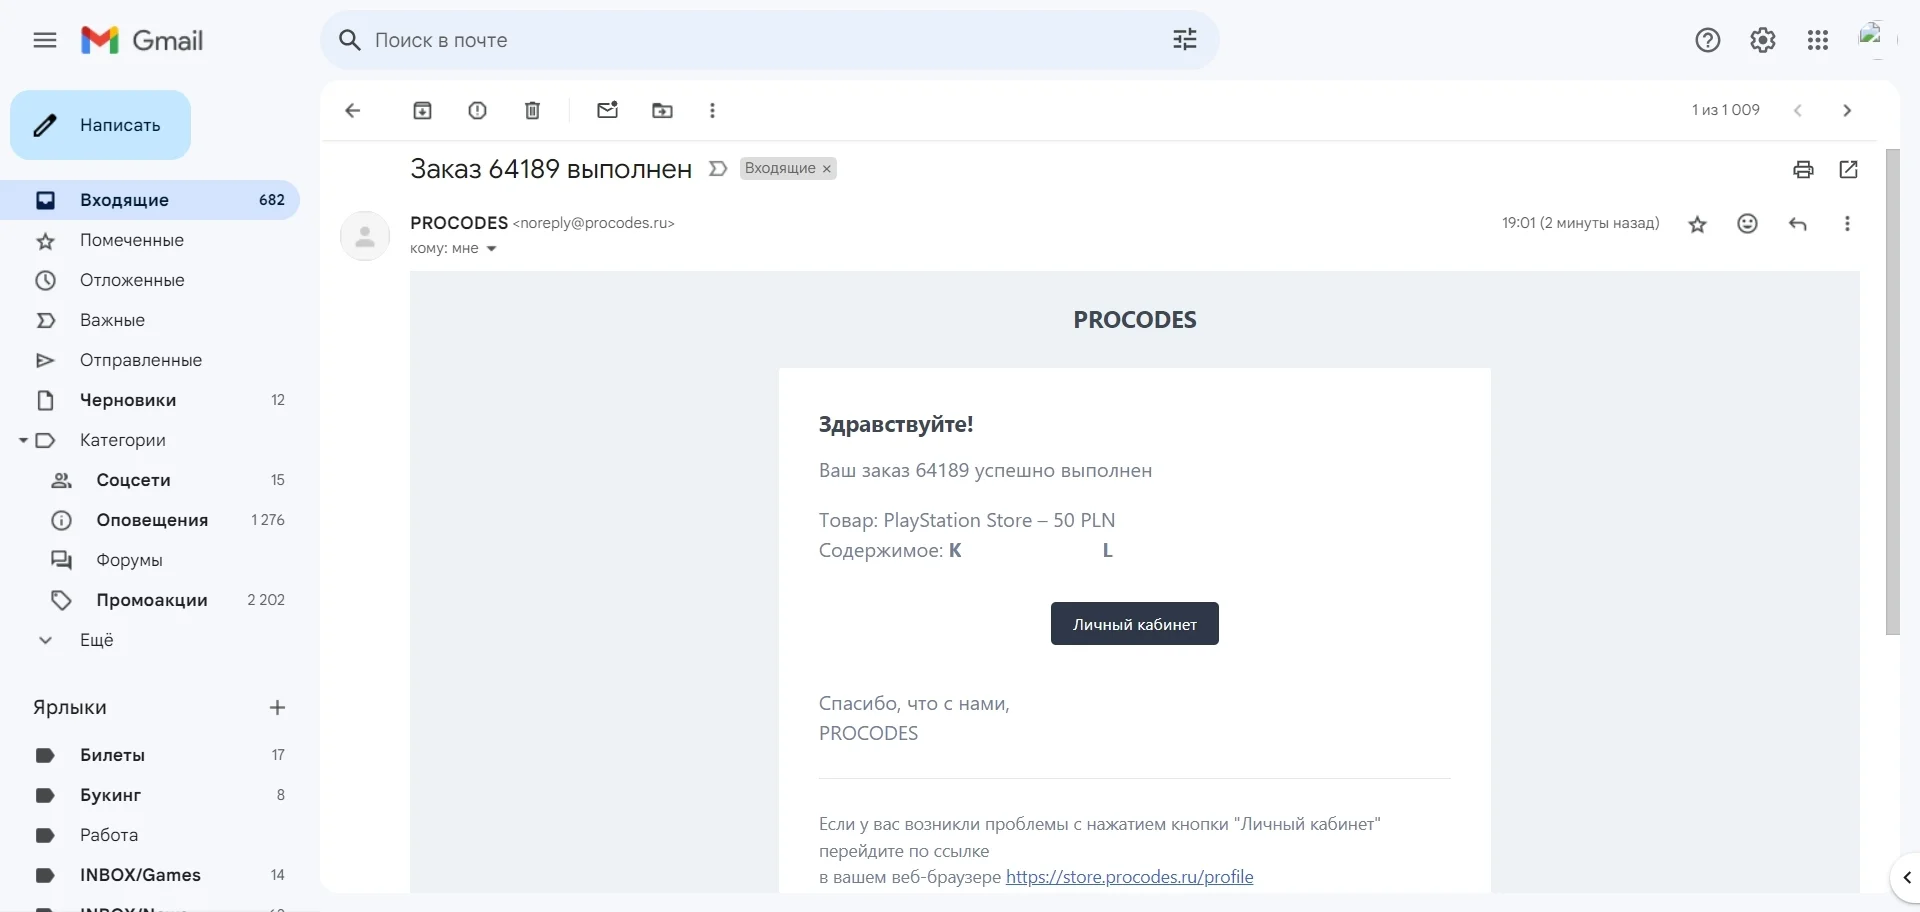This screenshot has width=1920, height=912.
Task: Open Работа label
Action: [x=150, y=835]
